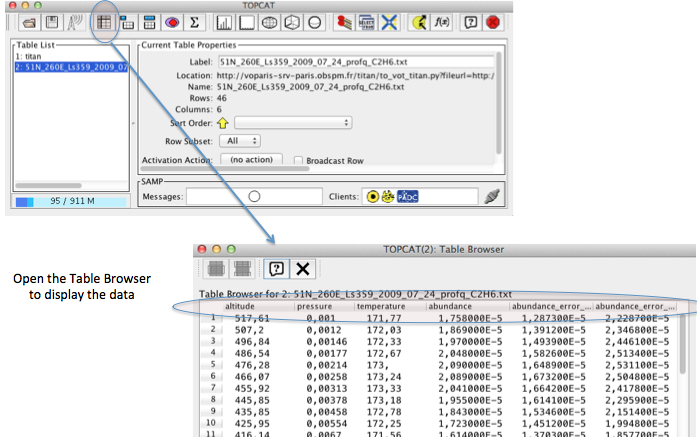Viewport: 697px width, 437px height.
Task: Click the Label text field
Action: [356, 62]
